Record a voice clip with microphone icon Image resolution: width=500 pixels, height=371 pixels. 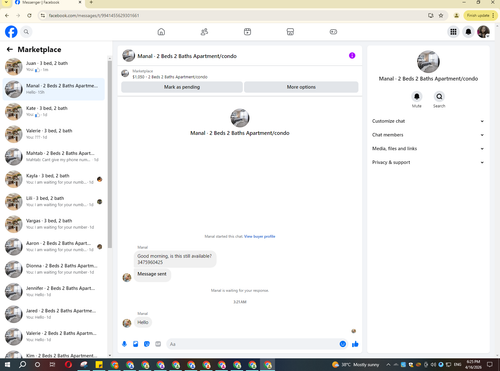(x=124, y=344)
